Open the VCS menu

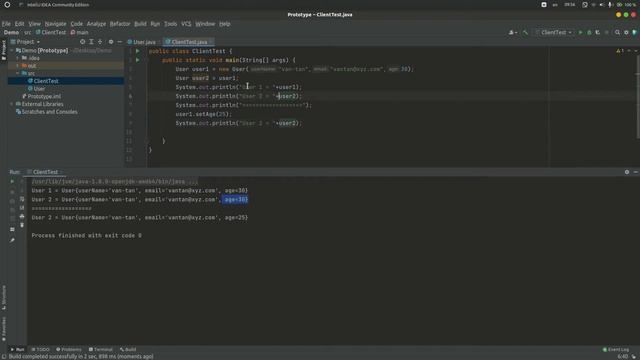(186, 24)
